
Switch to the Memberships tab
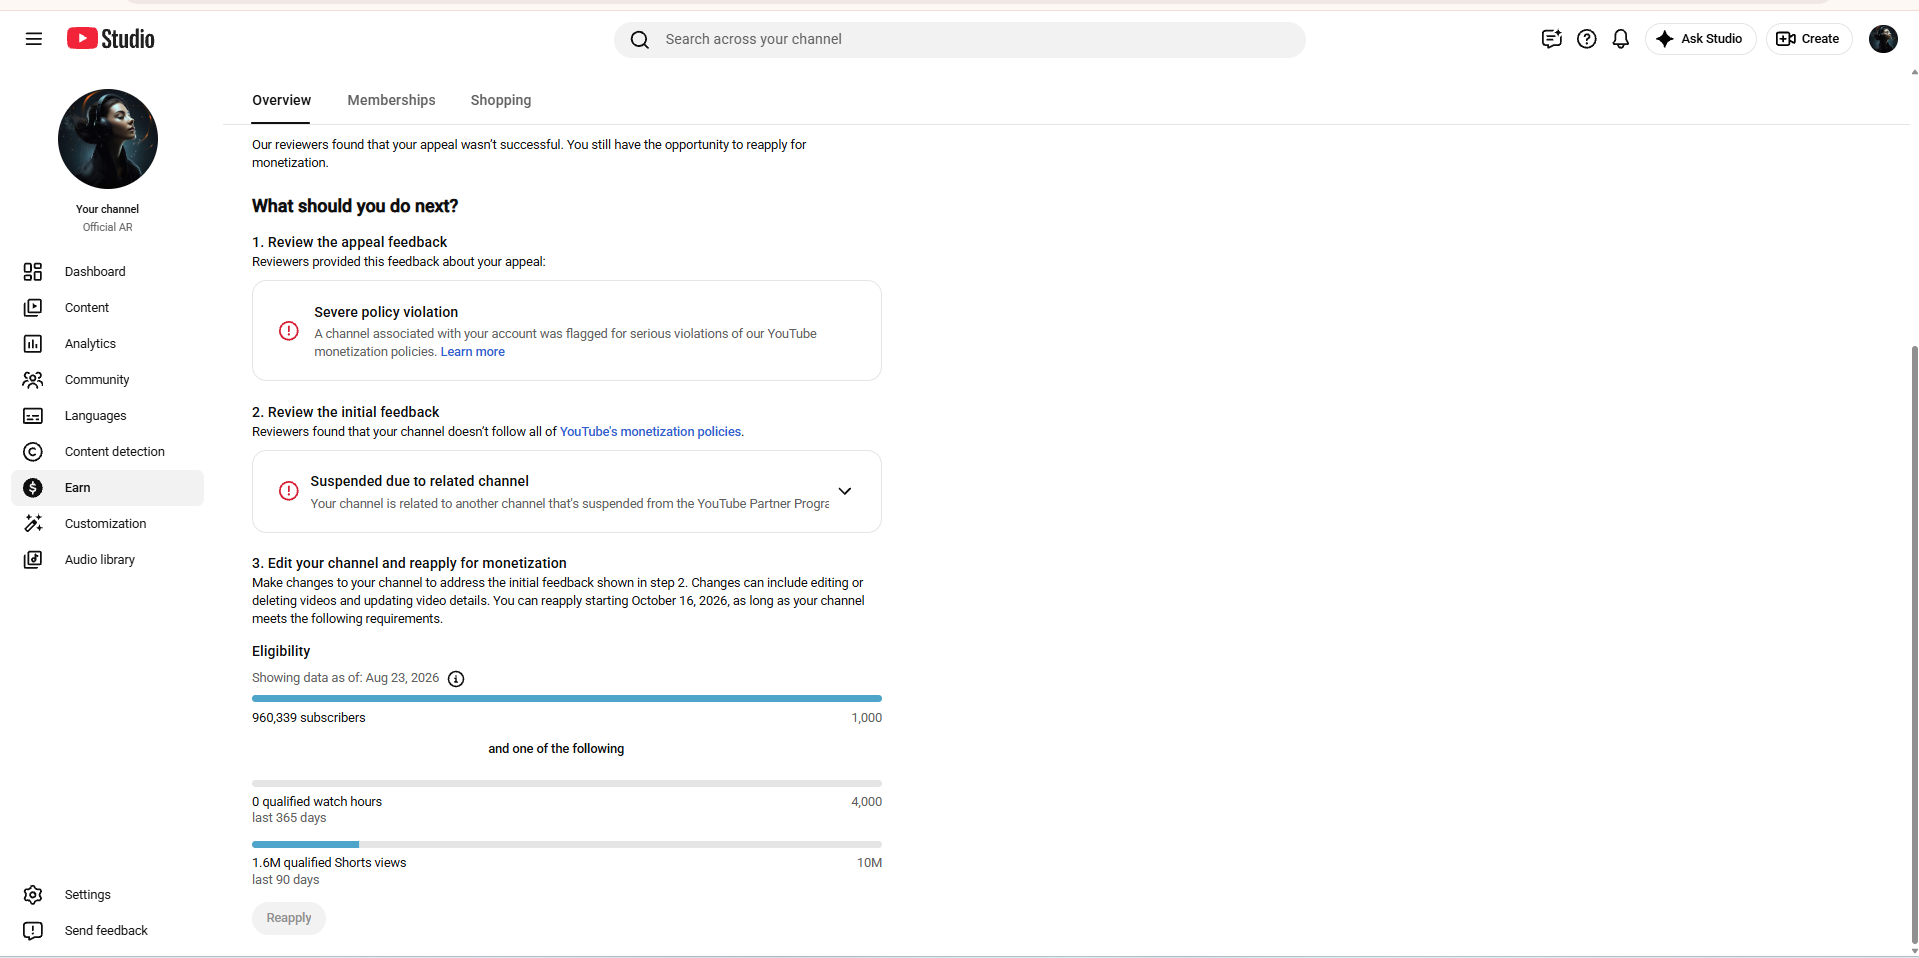click(391, 100)
